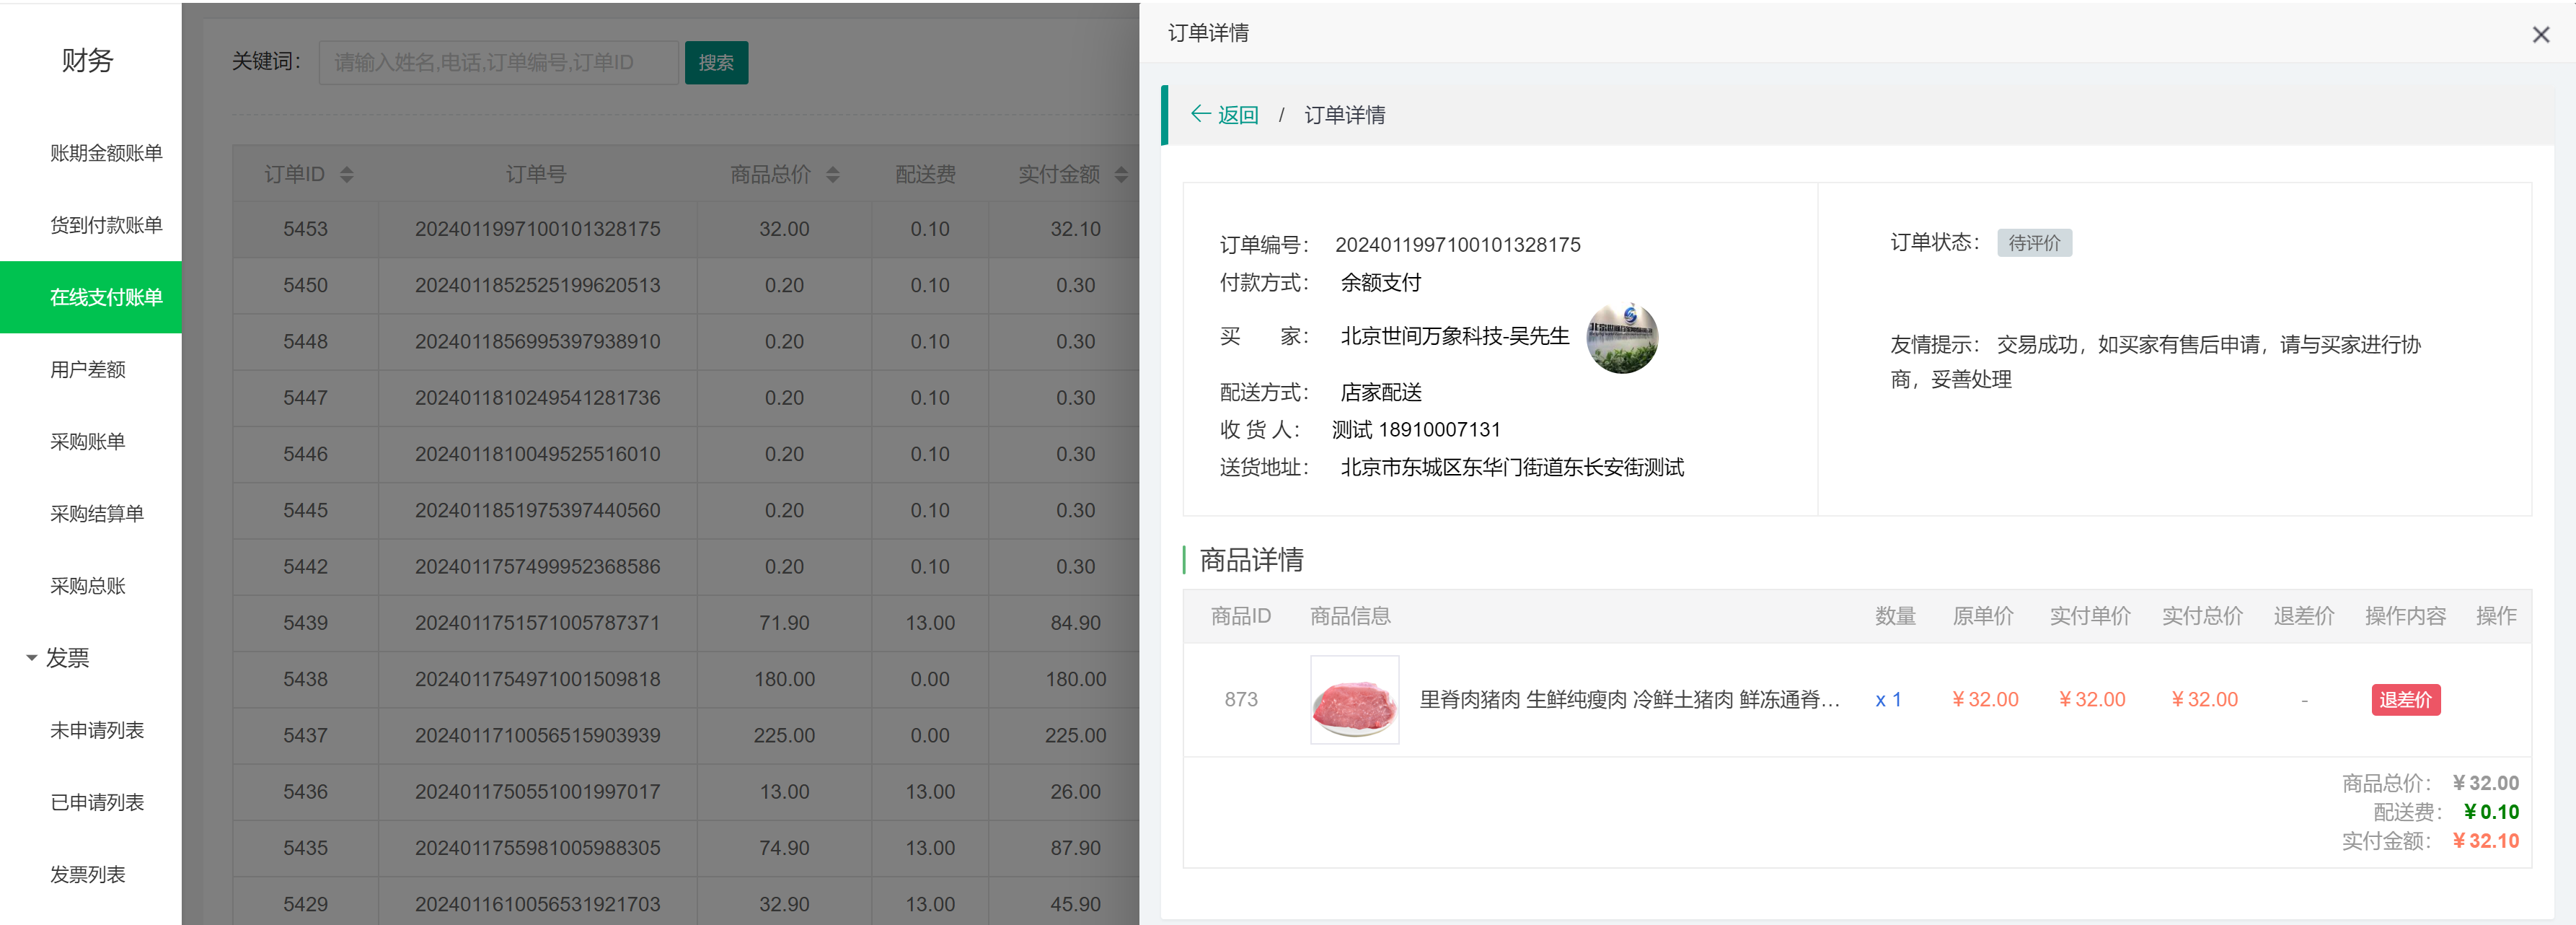Open 未申请列表 under 发票

point(97,730)
